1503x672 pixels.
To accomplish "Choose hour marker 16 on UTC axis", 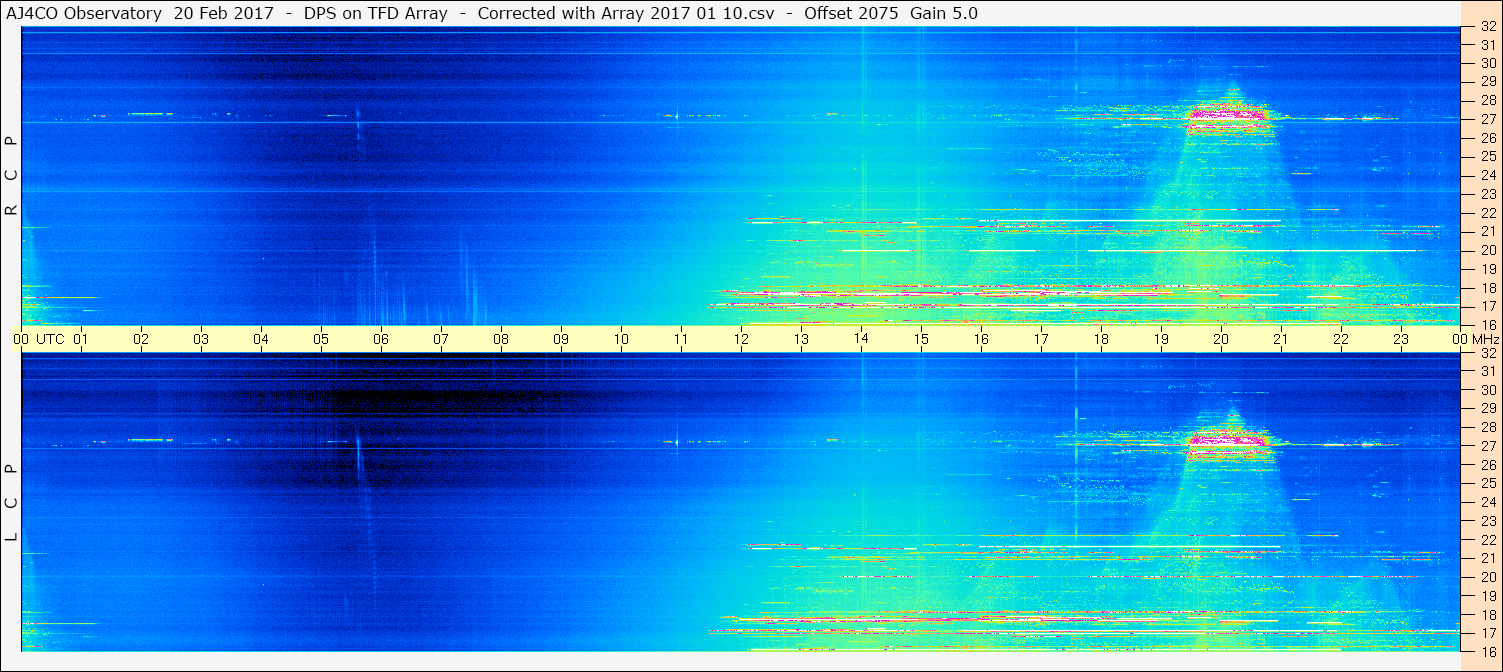I will click(x=981, y=339).
